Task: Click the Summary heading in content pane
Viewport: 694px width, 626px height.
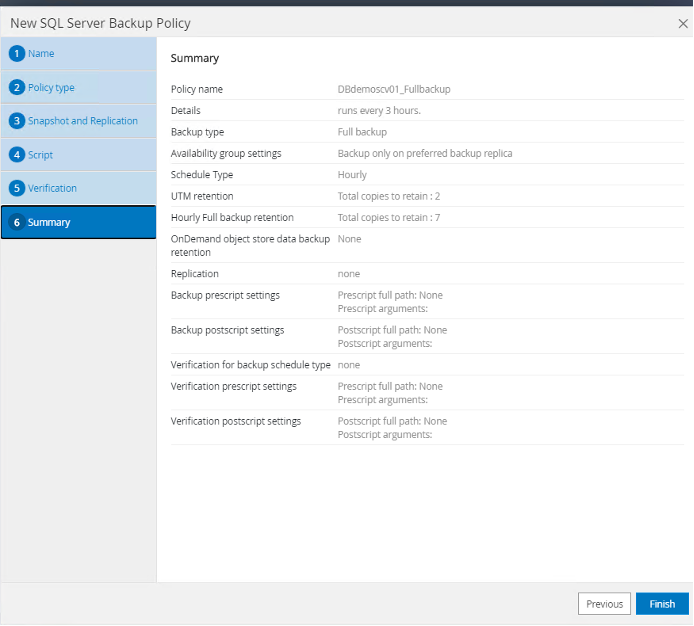Action: [195, 58]
